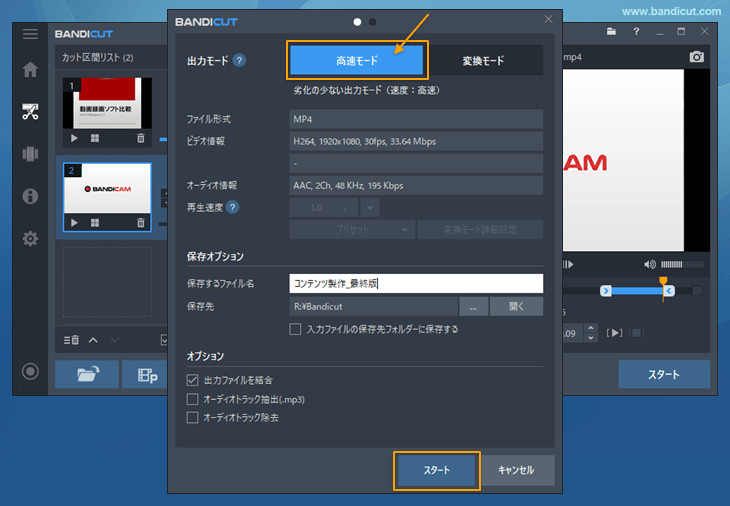Click the orange playhead on timeline
The image size is (730, 506).
[663, 280]
